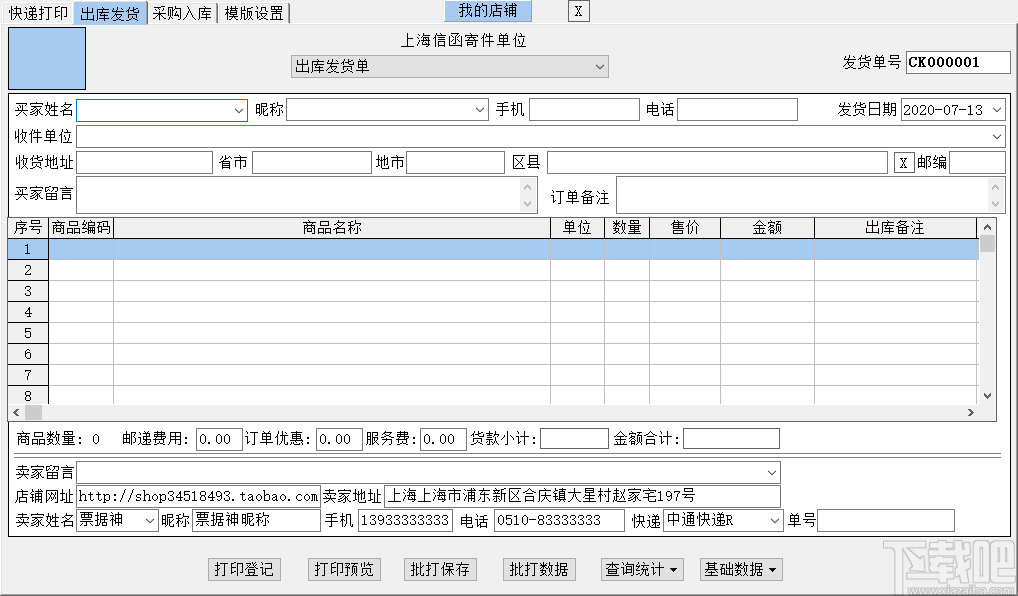Image resolution: width=1018 pixels, height=596 pixels.
Task: Open the 采购入库 tab
Action: [x=181, y=13]
